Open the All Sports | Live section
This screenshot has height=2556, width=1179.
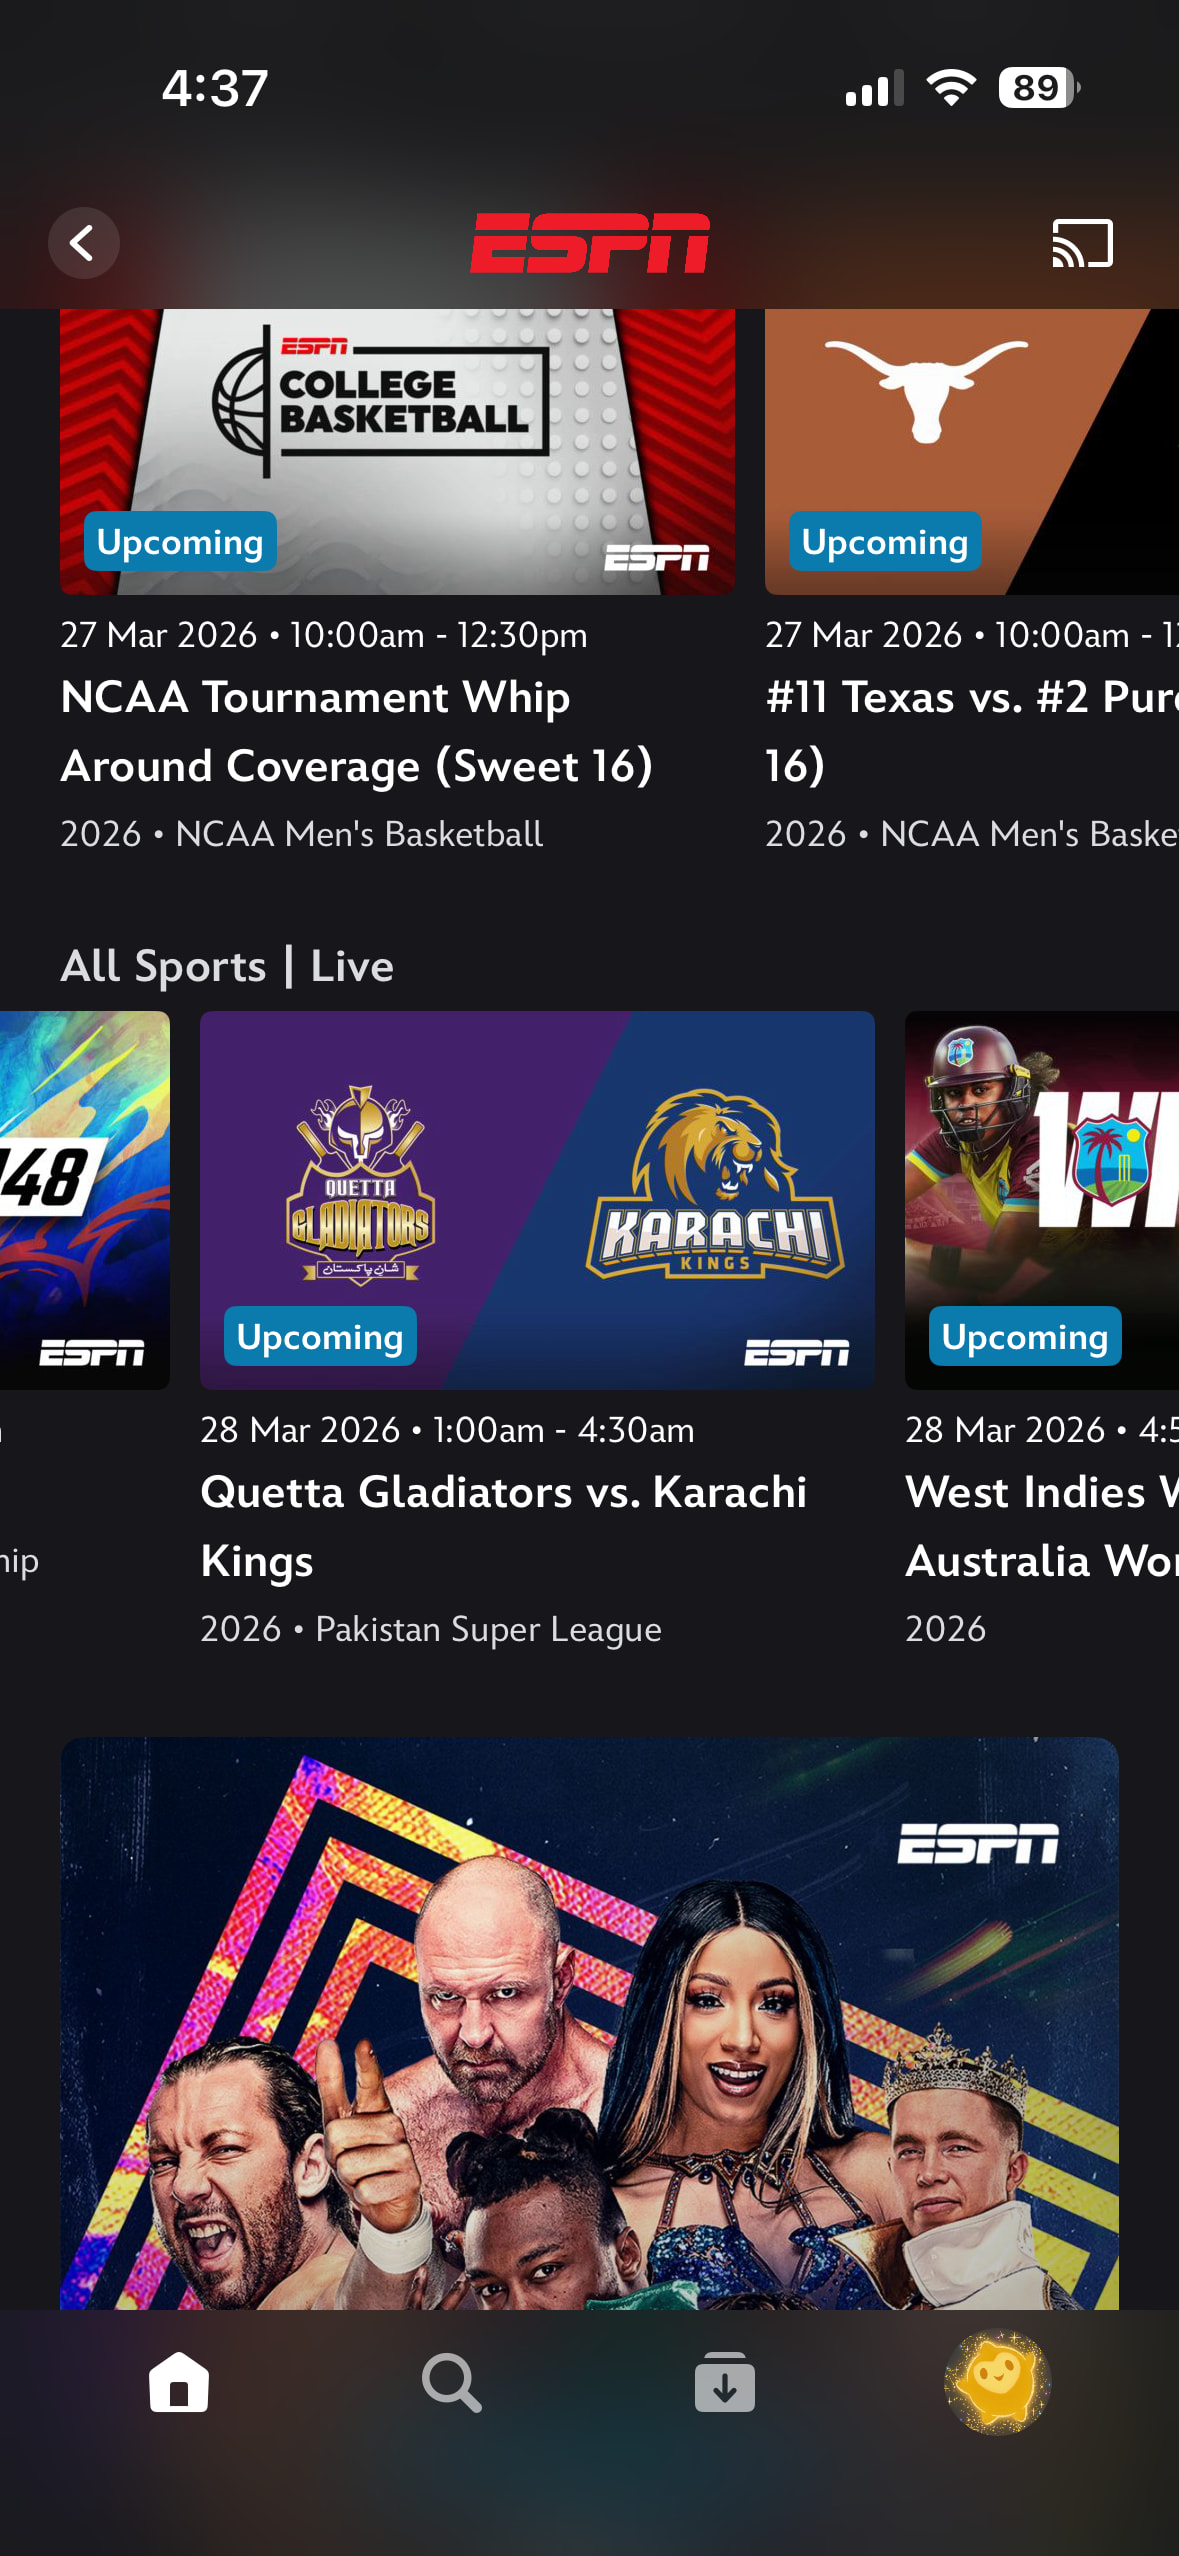tap(227, 966)
